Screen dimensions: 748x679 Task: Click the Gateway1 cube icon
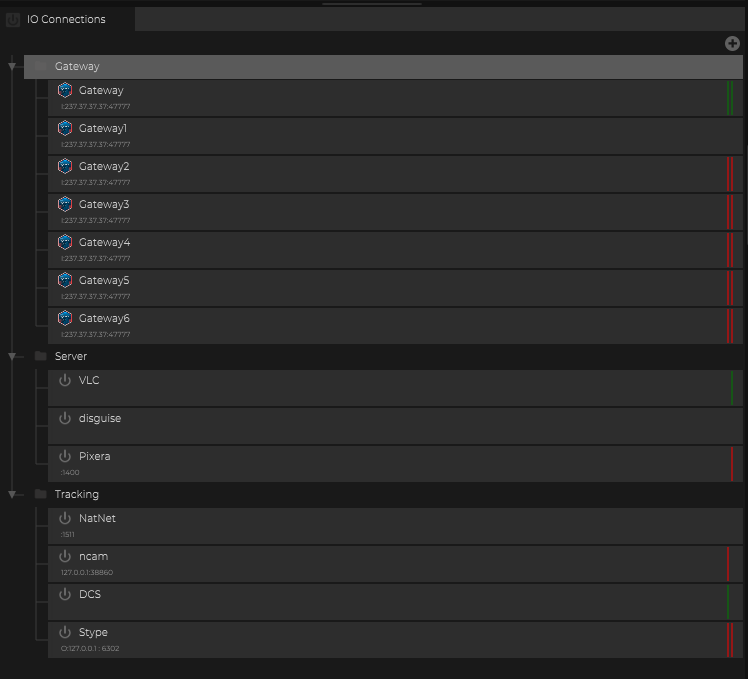pos(65,128)
